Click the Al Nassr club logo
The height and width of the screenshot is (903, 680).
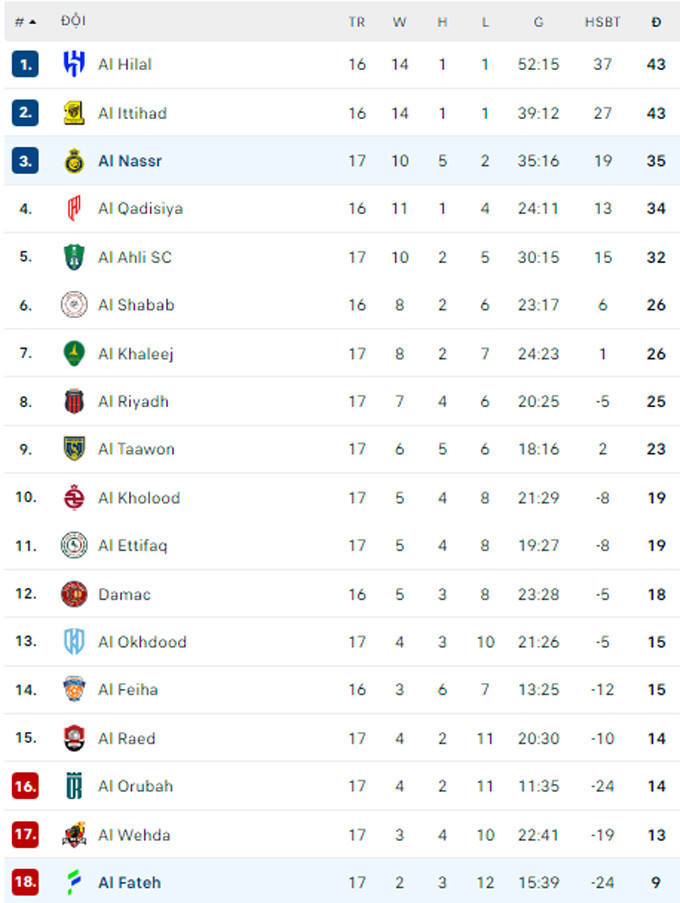[x=74, y=161]
